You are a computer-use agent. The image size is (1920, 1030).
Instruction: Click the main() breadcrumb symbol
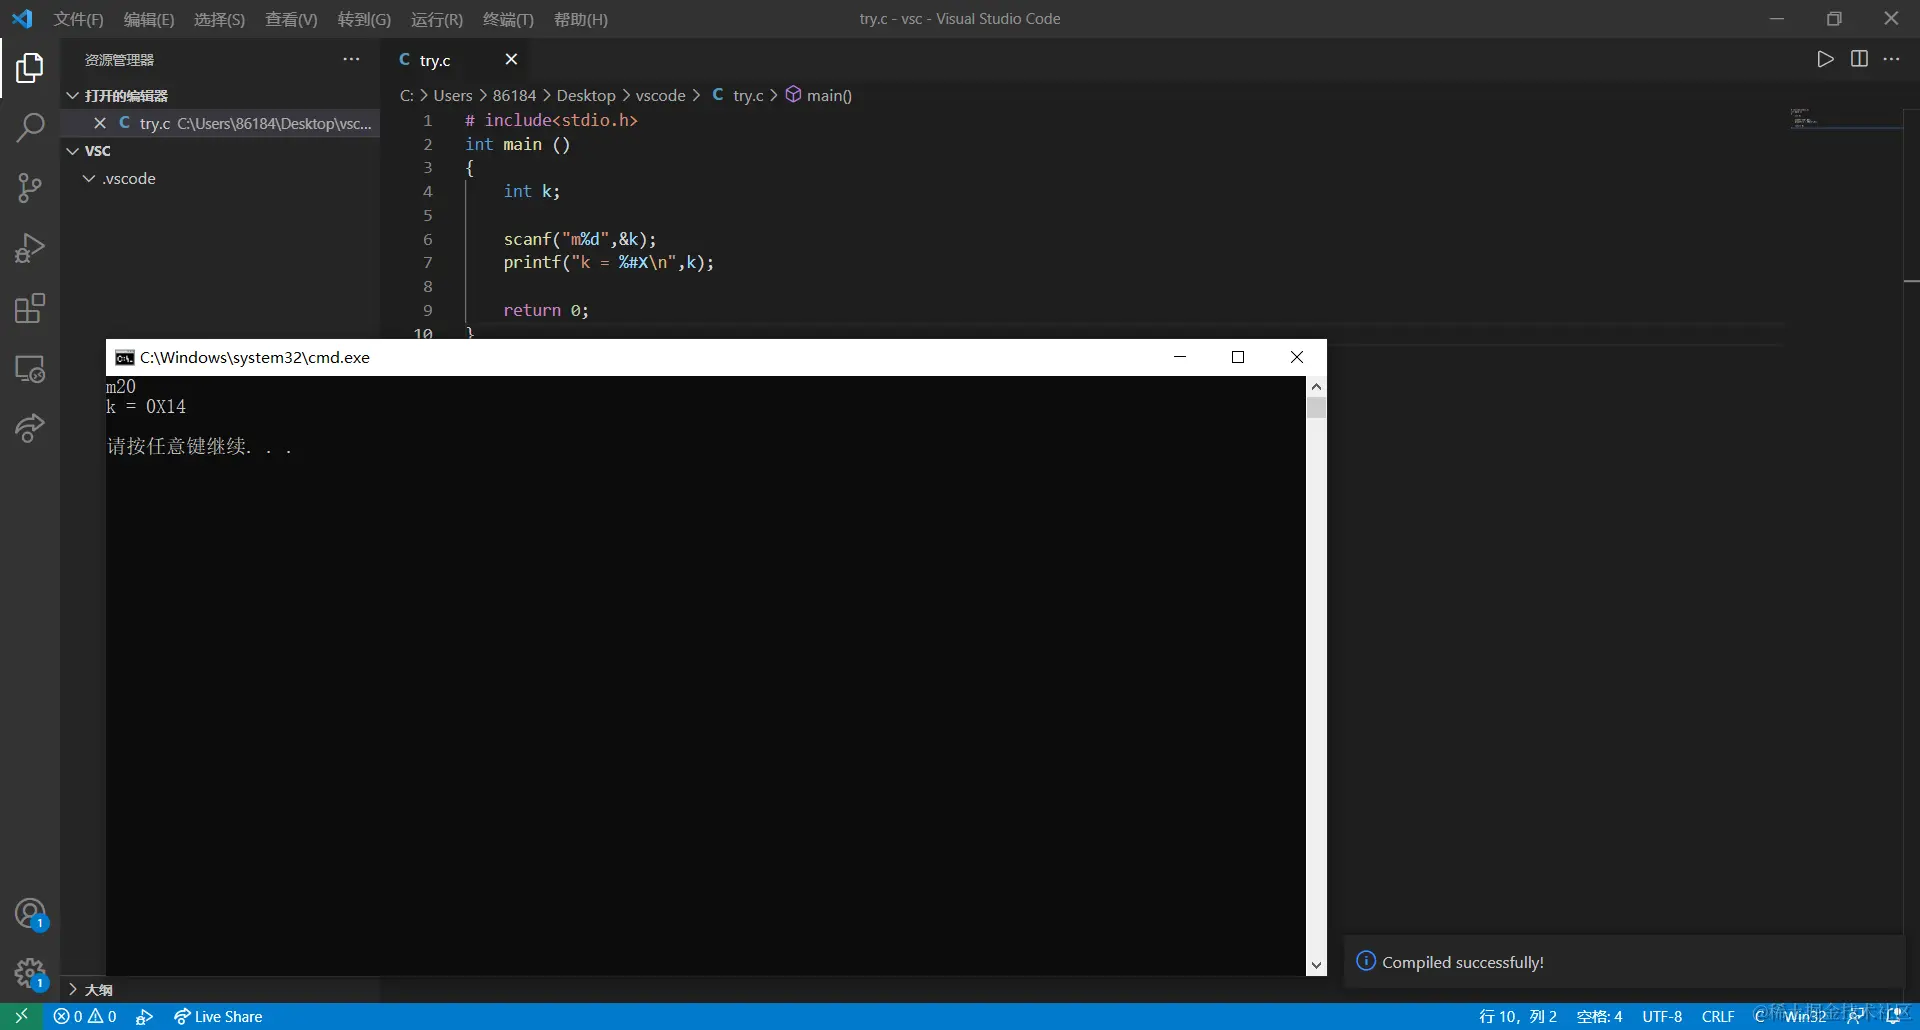(819, 95)
